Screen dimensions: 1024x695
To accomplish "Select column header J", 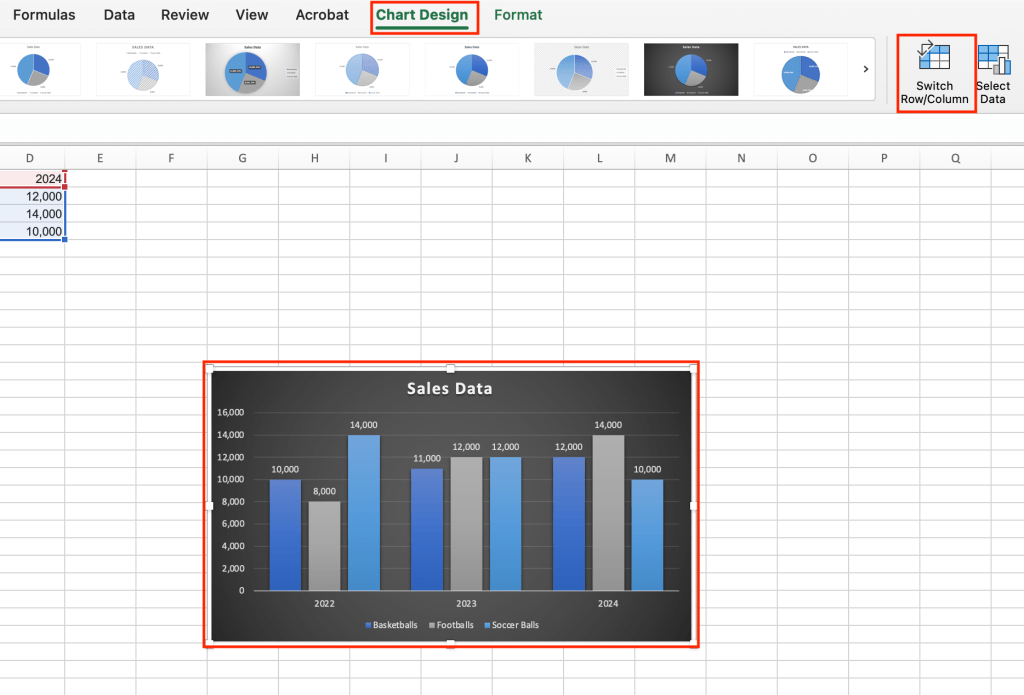I will [x=456, y=158].
